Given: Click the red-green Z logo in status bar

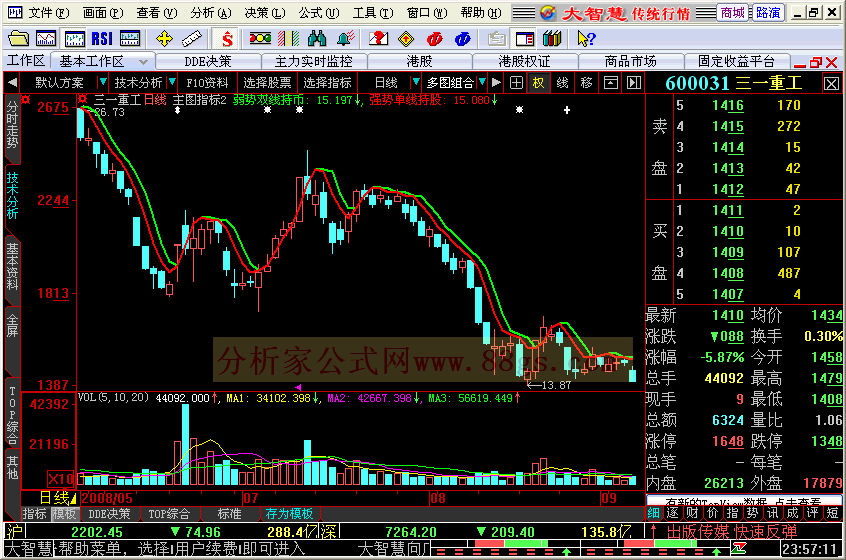Looking at the screenshot, I should 739,549.
